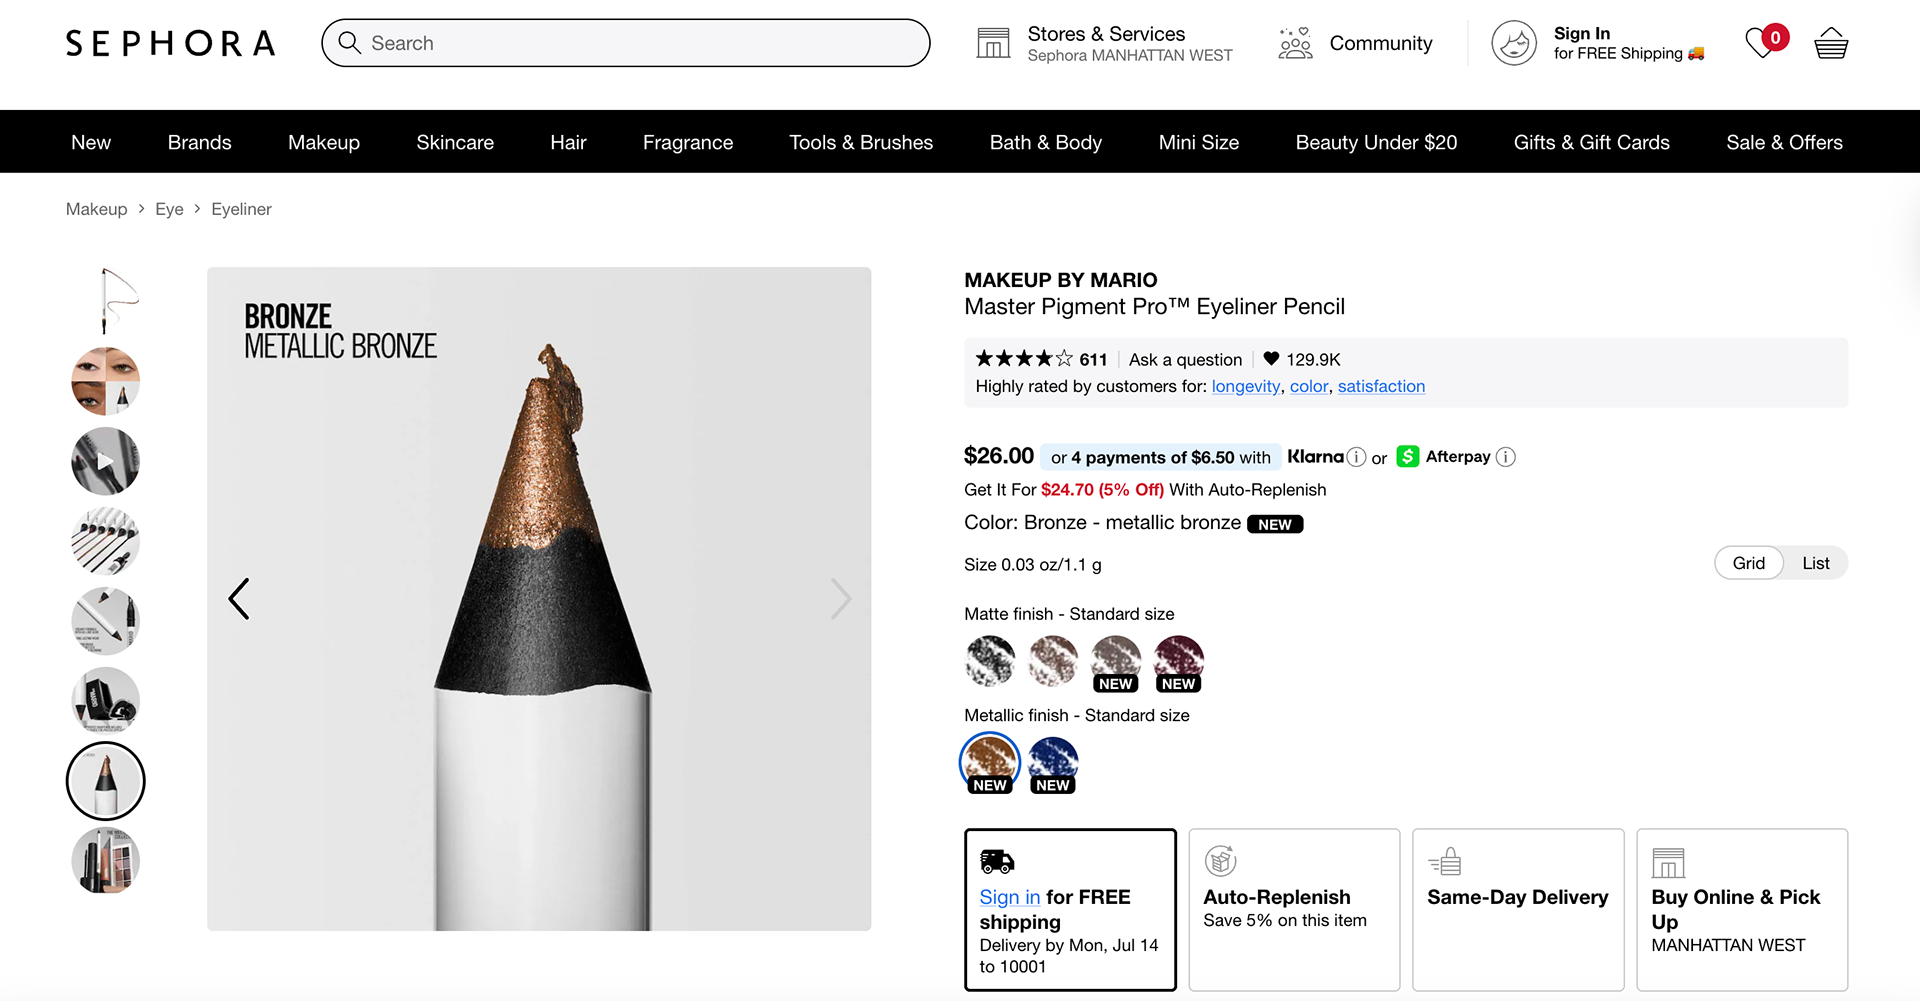
Task: Click the Klarna info icon
Action: [1356, 457]
